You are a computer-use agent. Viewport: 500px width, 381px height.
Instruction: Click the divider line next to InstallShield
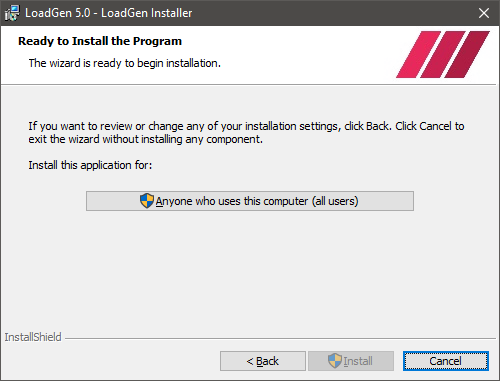(280, 339)
